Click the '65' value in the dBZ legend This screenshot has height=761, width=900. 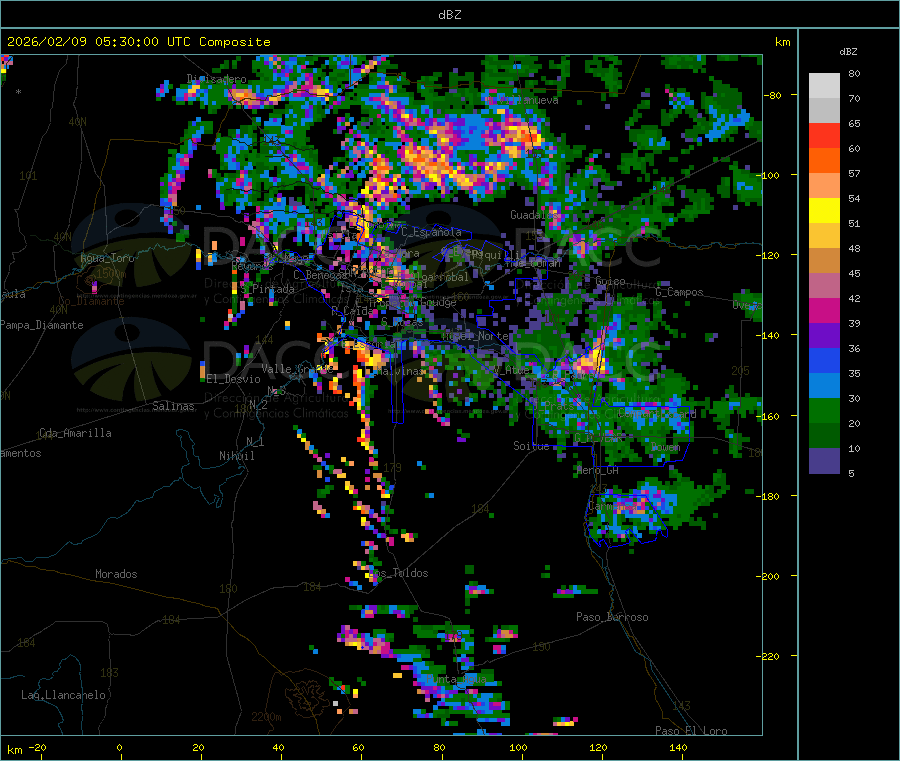(x=854, y=123)
